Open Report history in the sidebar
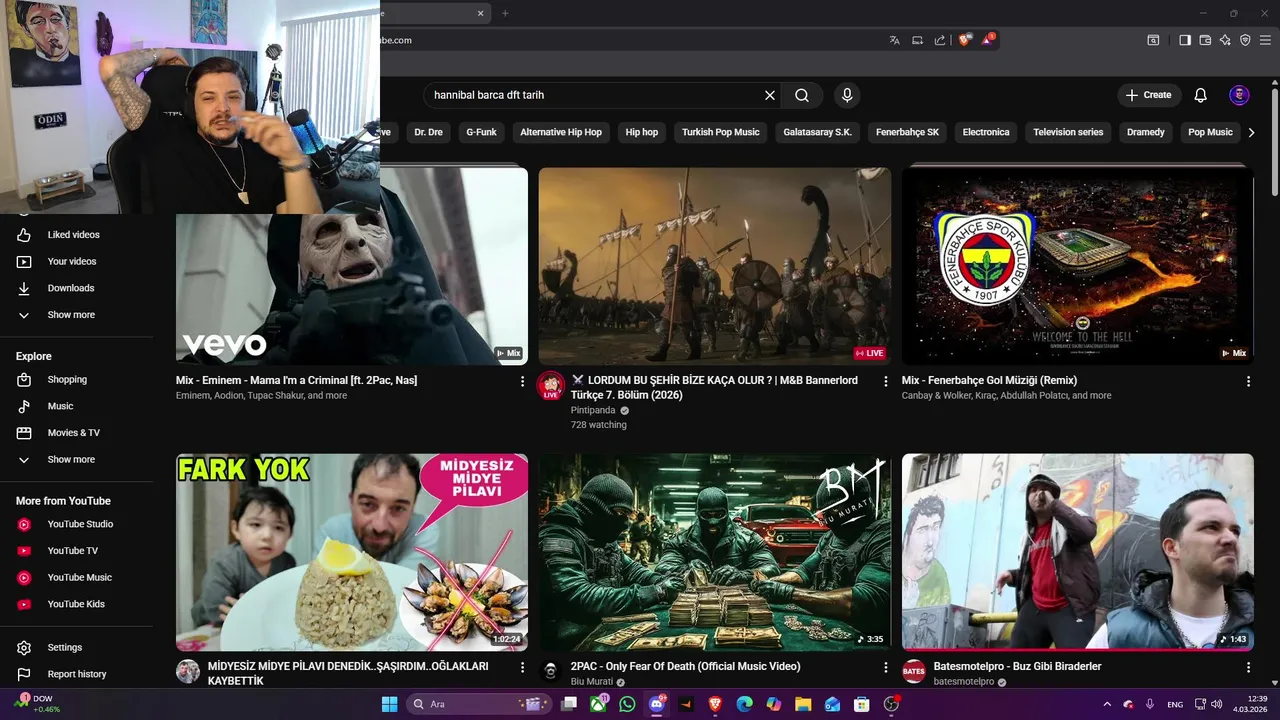Screen dimensions: 1280x720 [x=77, y=674]
